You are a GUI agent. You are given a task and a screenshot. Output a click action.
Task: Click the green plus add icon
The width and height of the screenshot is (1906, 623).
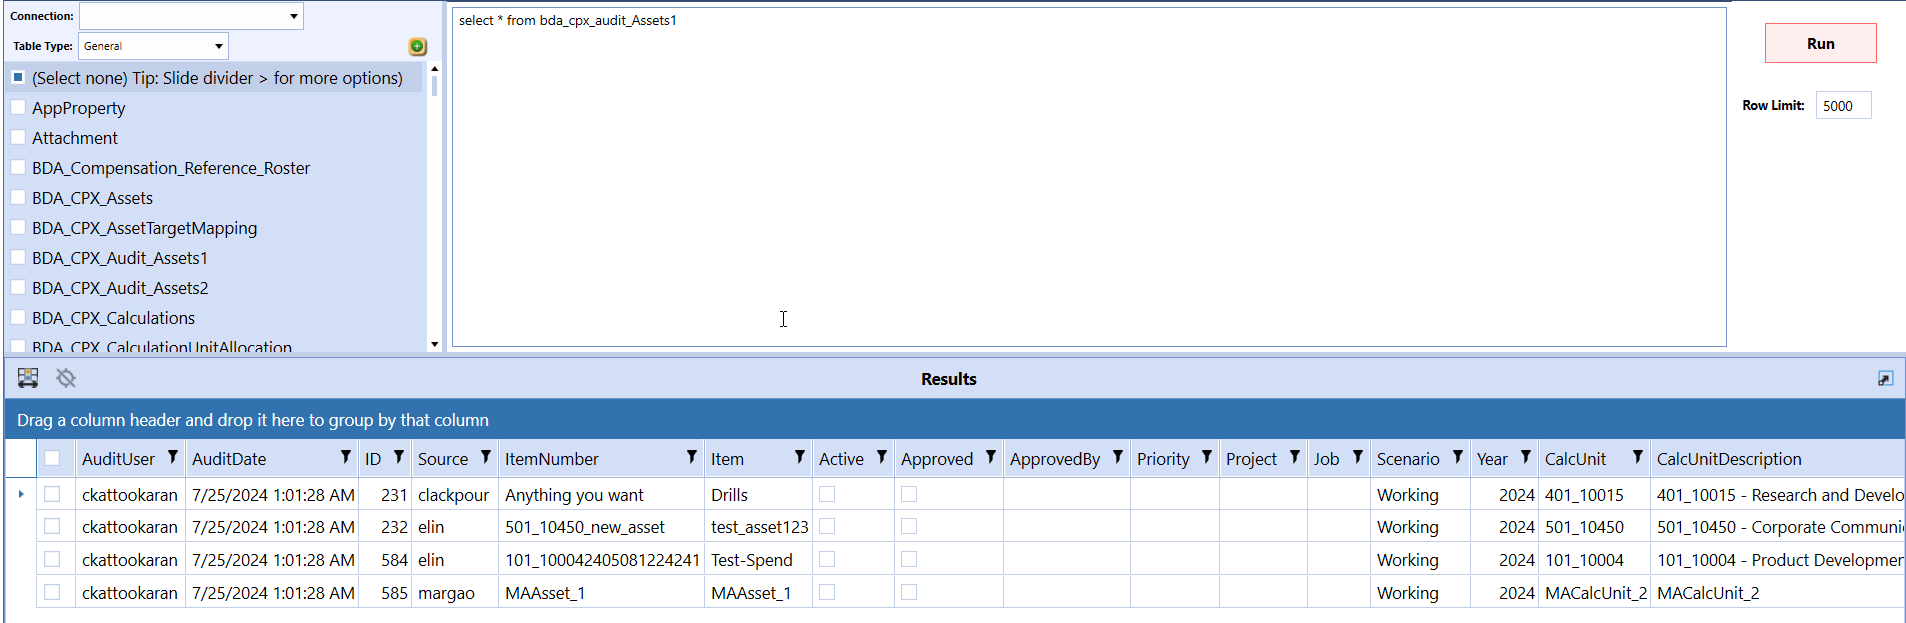(x=418, y=47)
